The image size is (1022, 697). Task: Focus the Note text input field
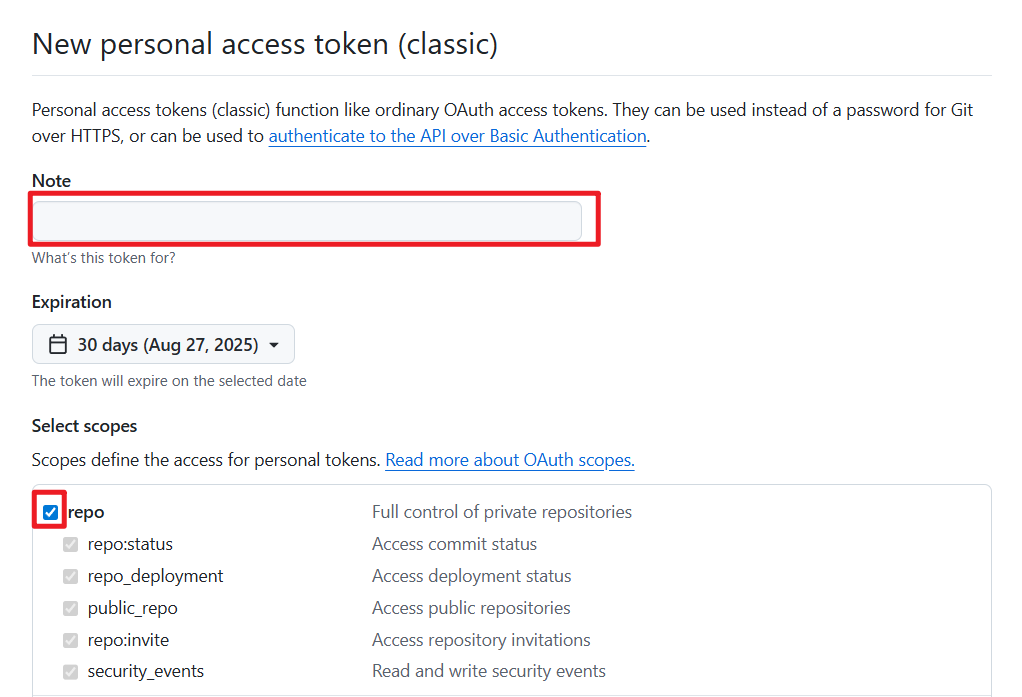pyautogui.click(x=307, y=221)
